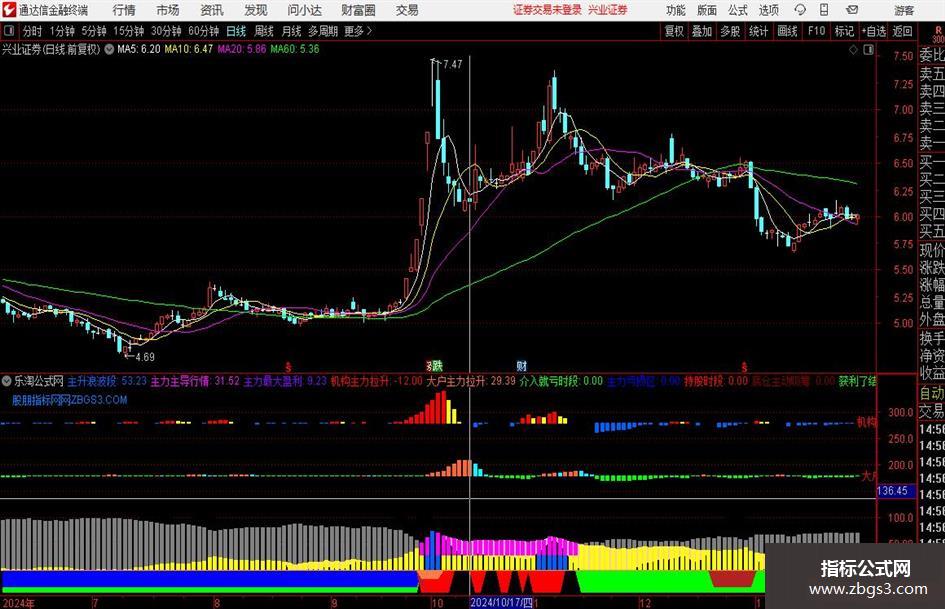The width and height of the screenshot is (945, 609).
Task: Switch to the 月线 monthly tab
Action: (x=292, y=31)
